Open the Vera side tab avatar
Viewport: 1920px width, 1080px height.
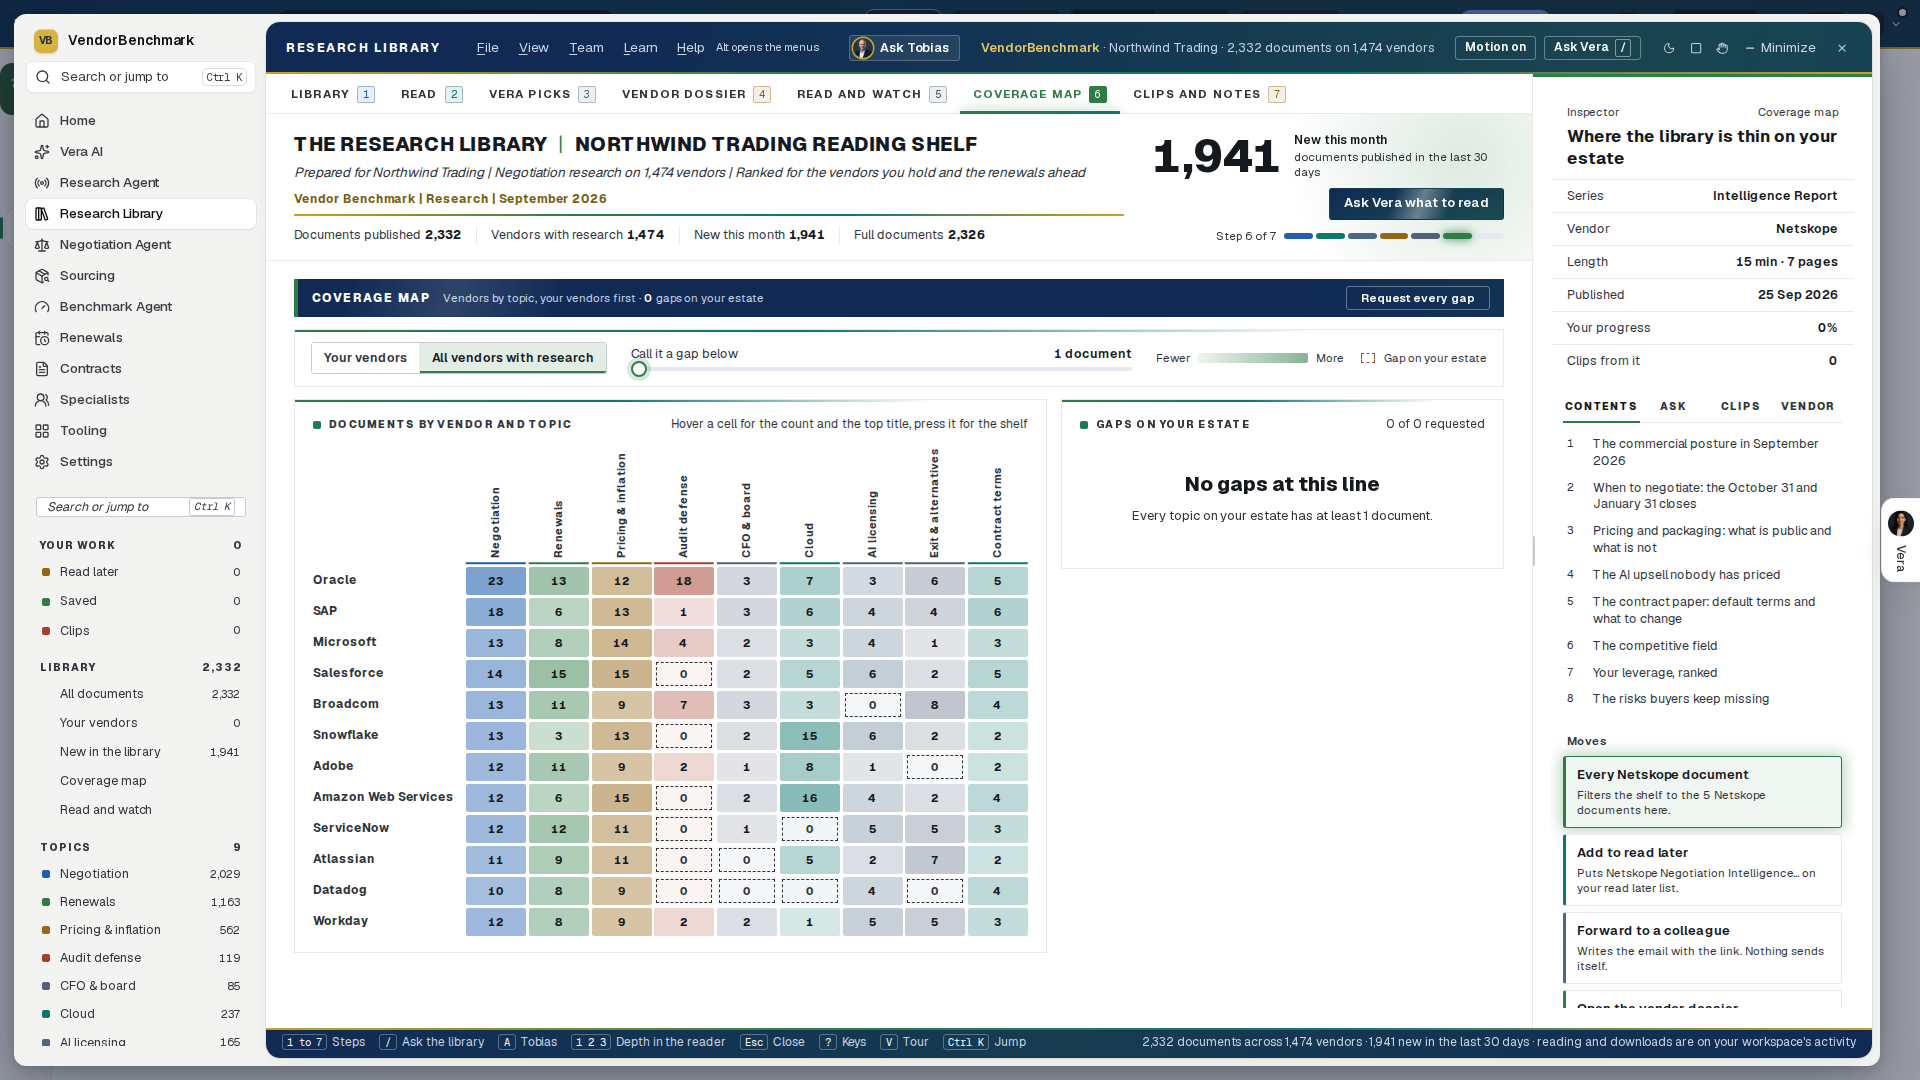coord(1900,523)
